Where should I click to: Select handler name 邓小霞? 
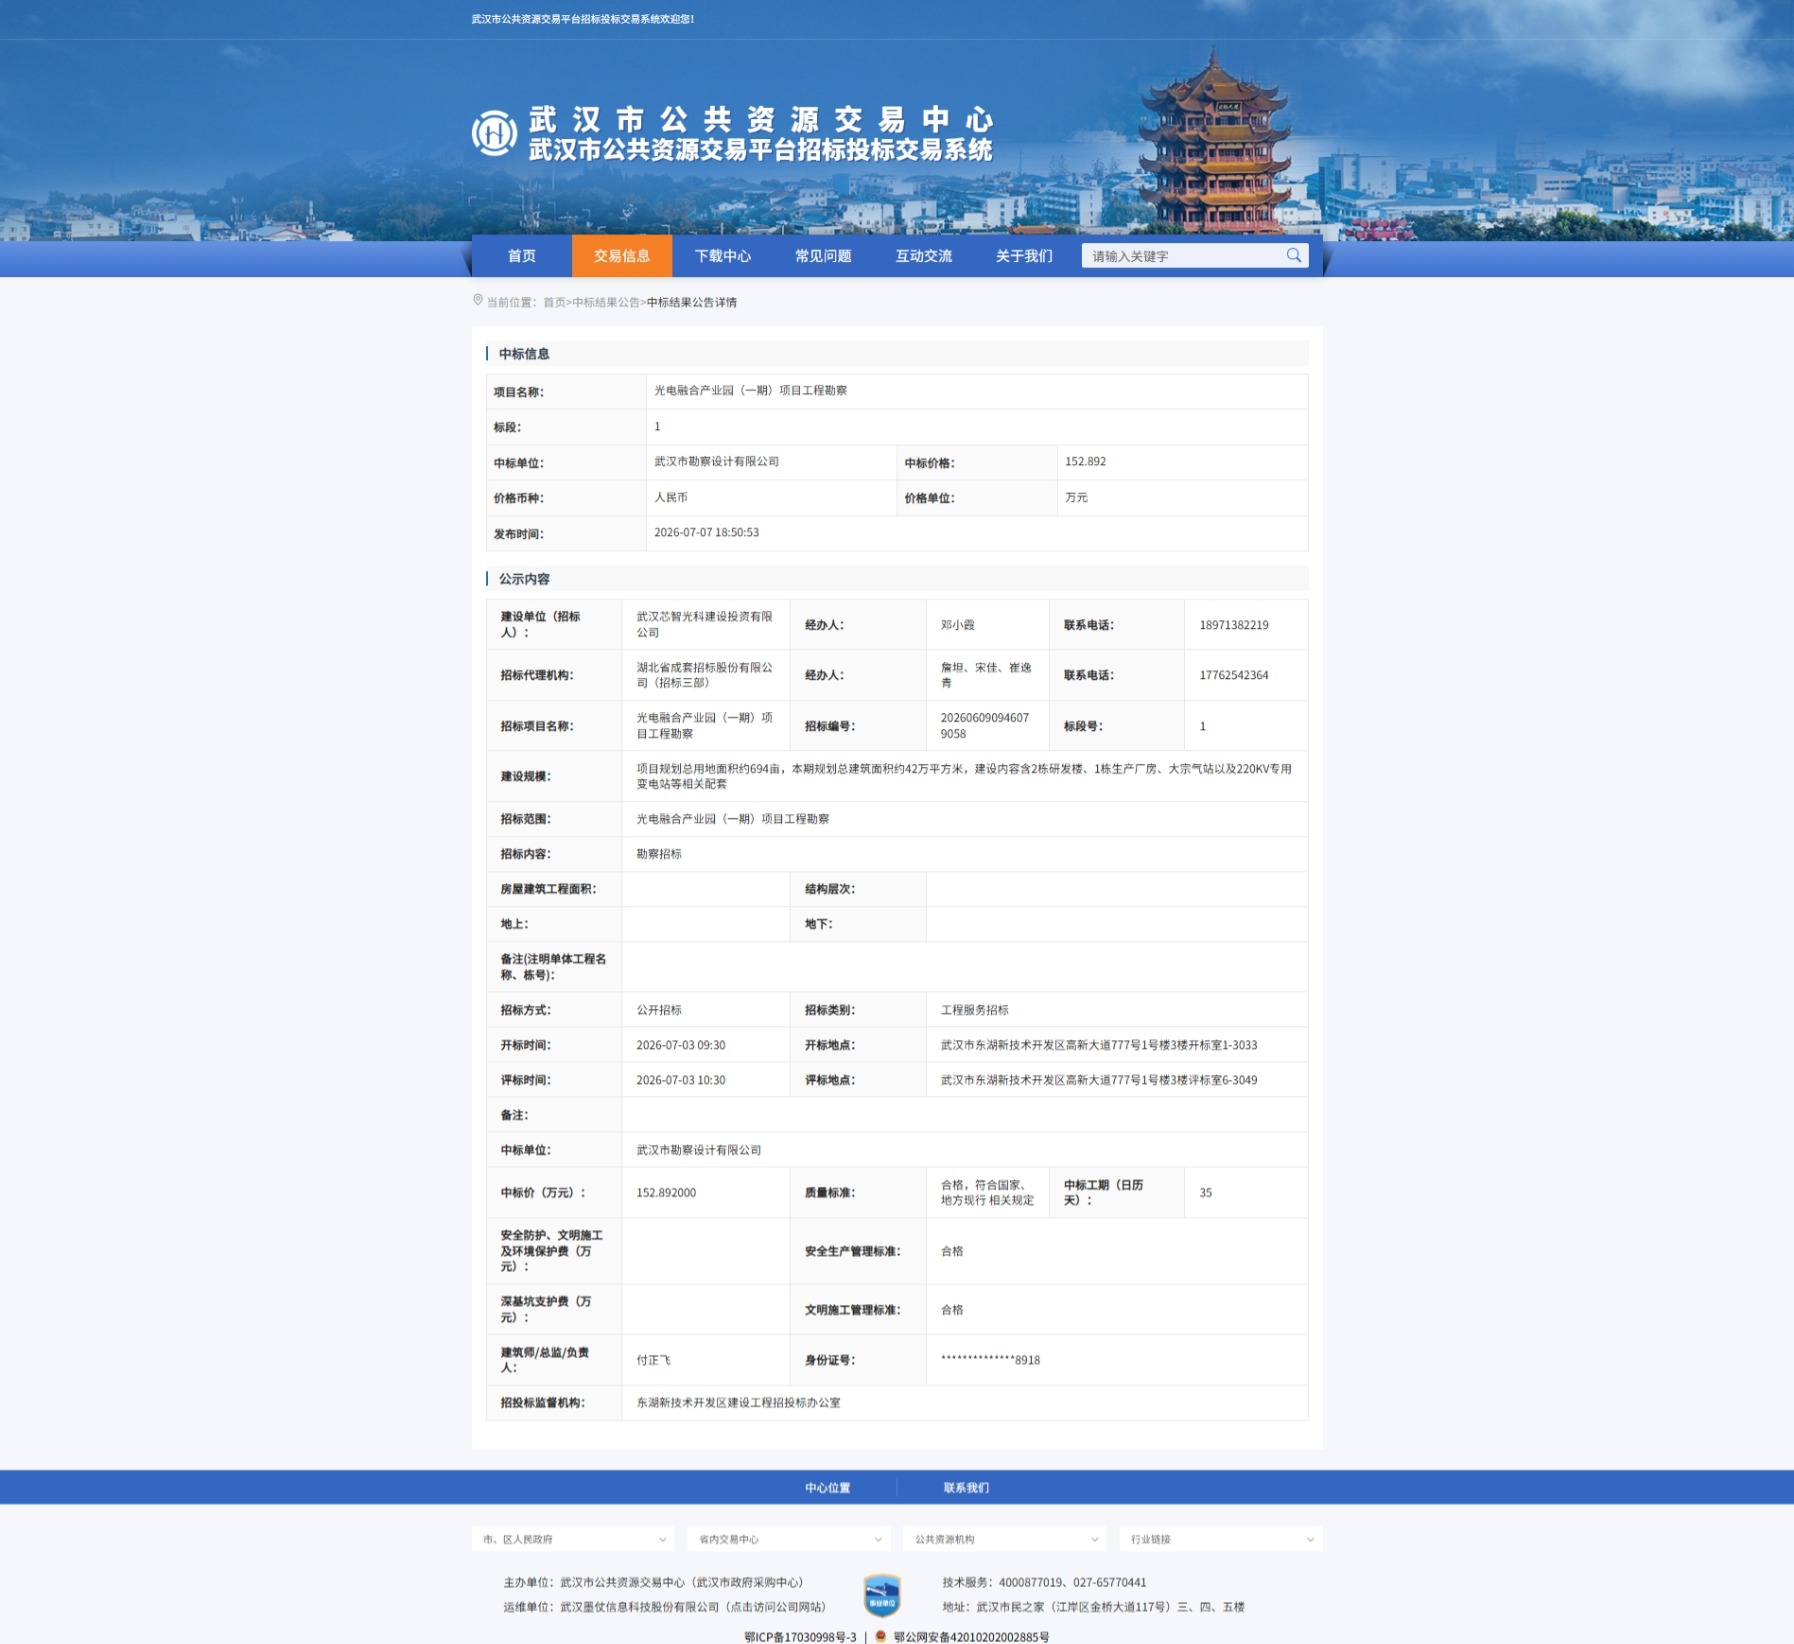[957, 625]
